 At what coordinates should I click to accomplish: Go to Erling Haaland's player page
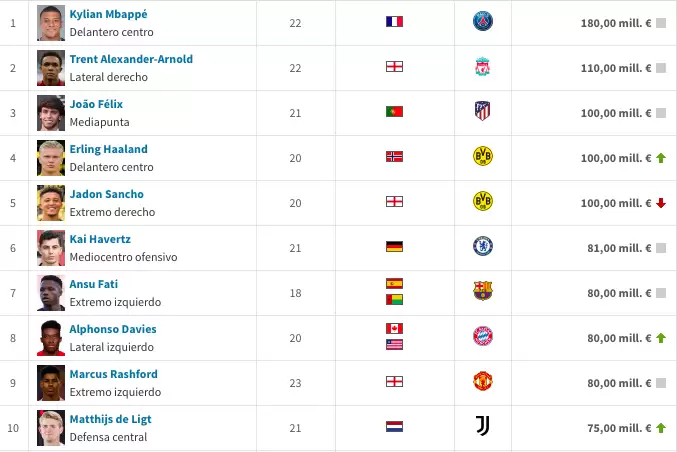[108, 149]
